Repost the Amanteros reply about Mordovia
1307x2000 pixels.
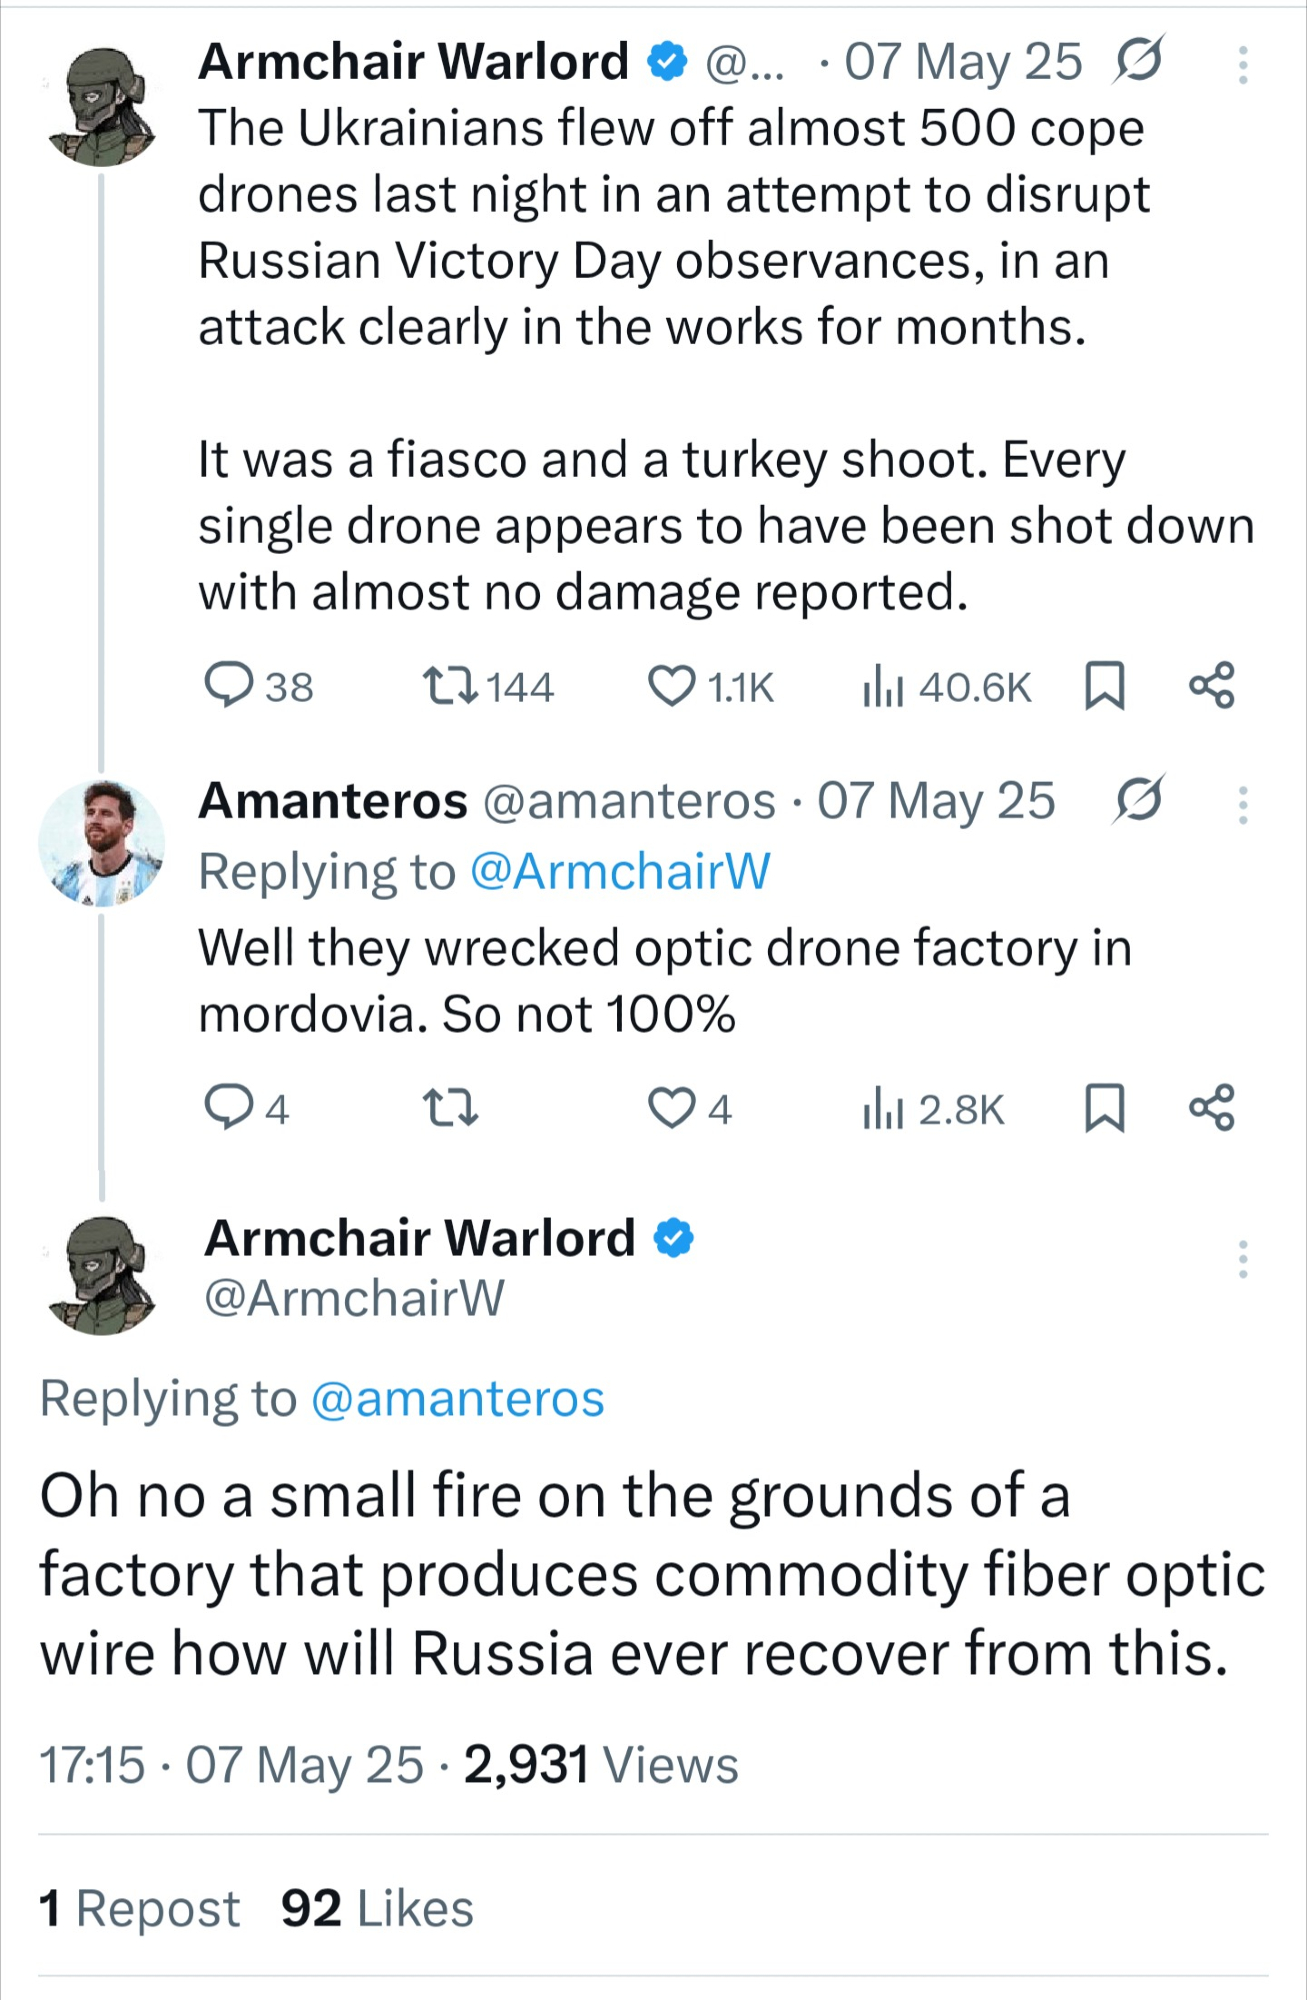point(451,1108)
